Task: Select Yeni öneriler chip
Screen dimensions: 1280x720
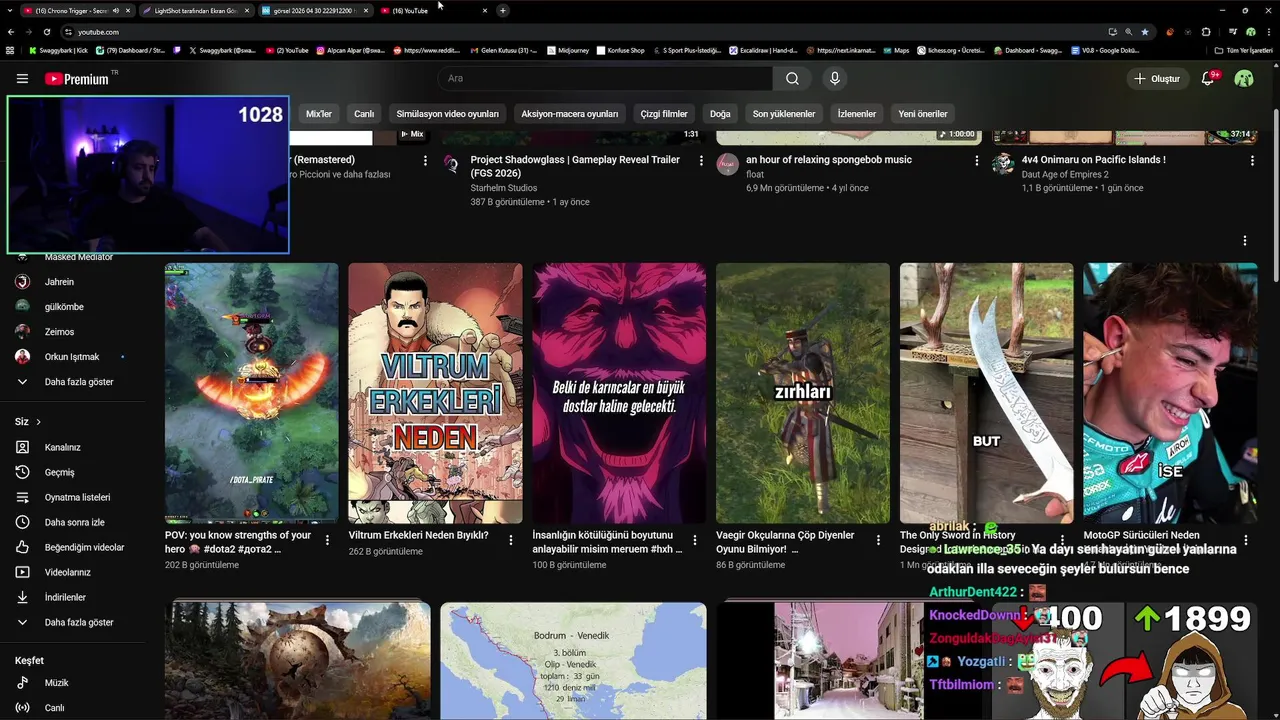Action: pyautogui.click(x=923, y=114)
